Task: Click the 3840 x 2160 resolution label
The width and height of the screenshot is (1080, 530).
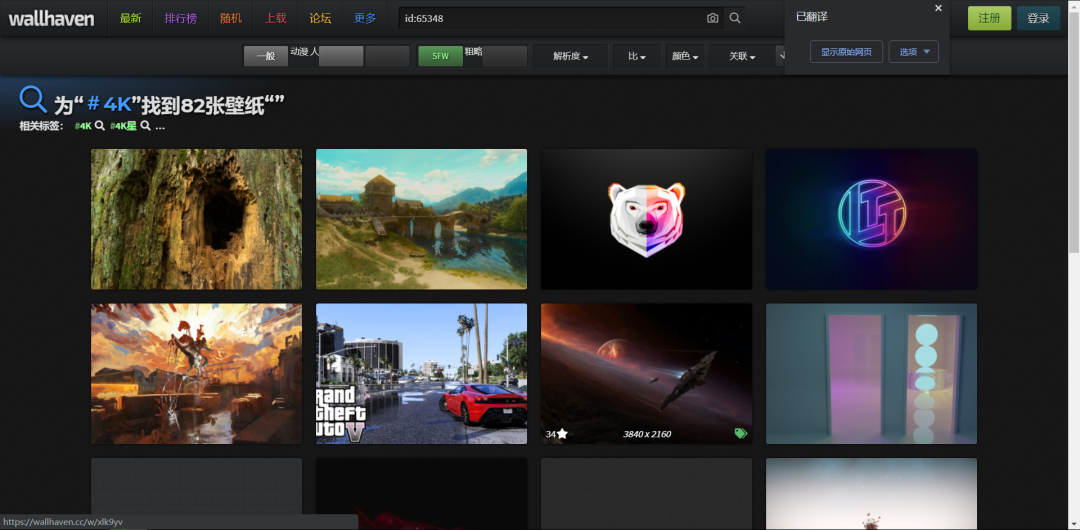Action: [x=647, y=434]
